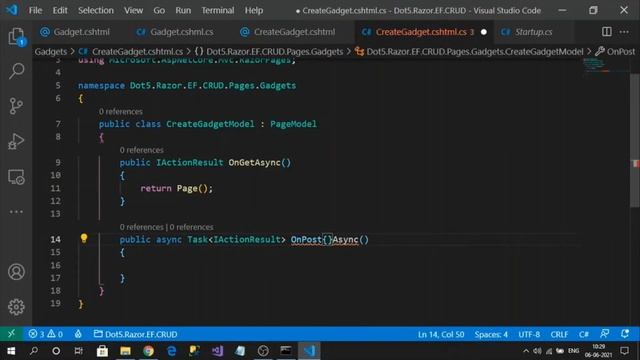Open Task View on taskbar
The image size is (640, 360).
[x=78, y=351]
